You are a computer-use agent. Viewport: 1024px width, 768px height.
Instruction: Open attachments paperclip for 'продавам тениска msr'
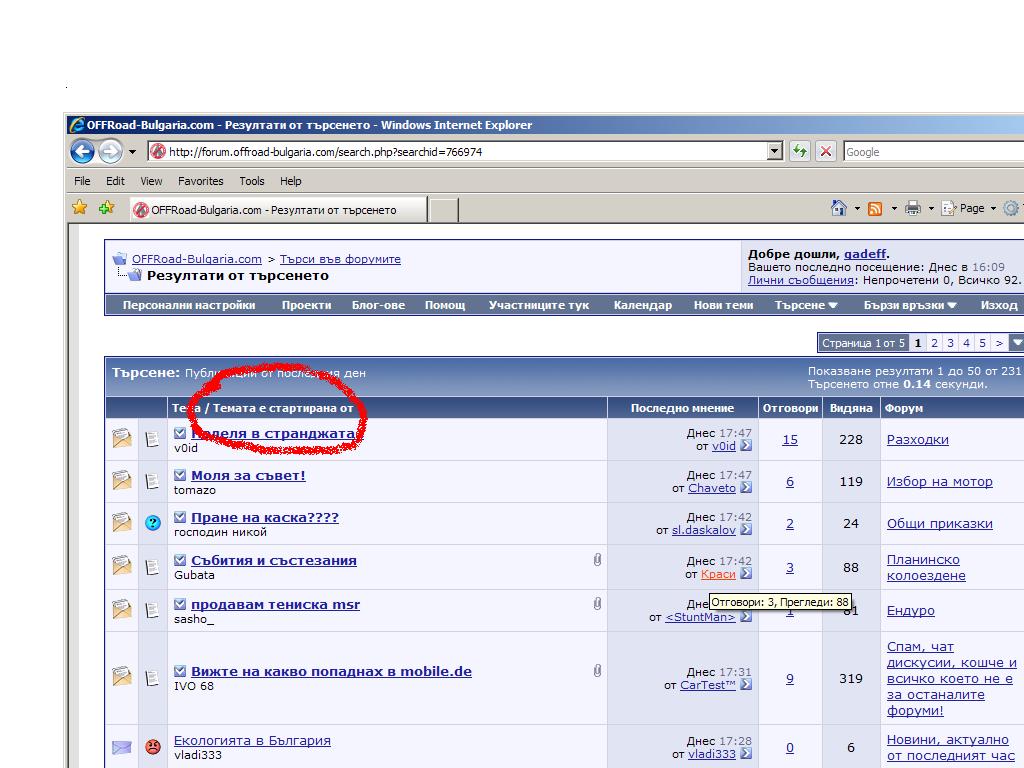tap(597, 603)
